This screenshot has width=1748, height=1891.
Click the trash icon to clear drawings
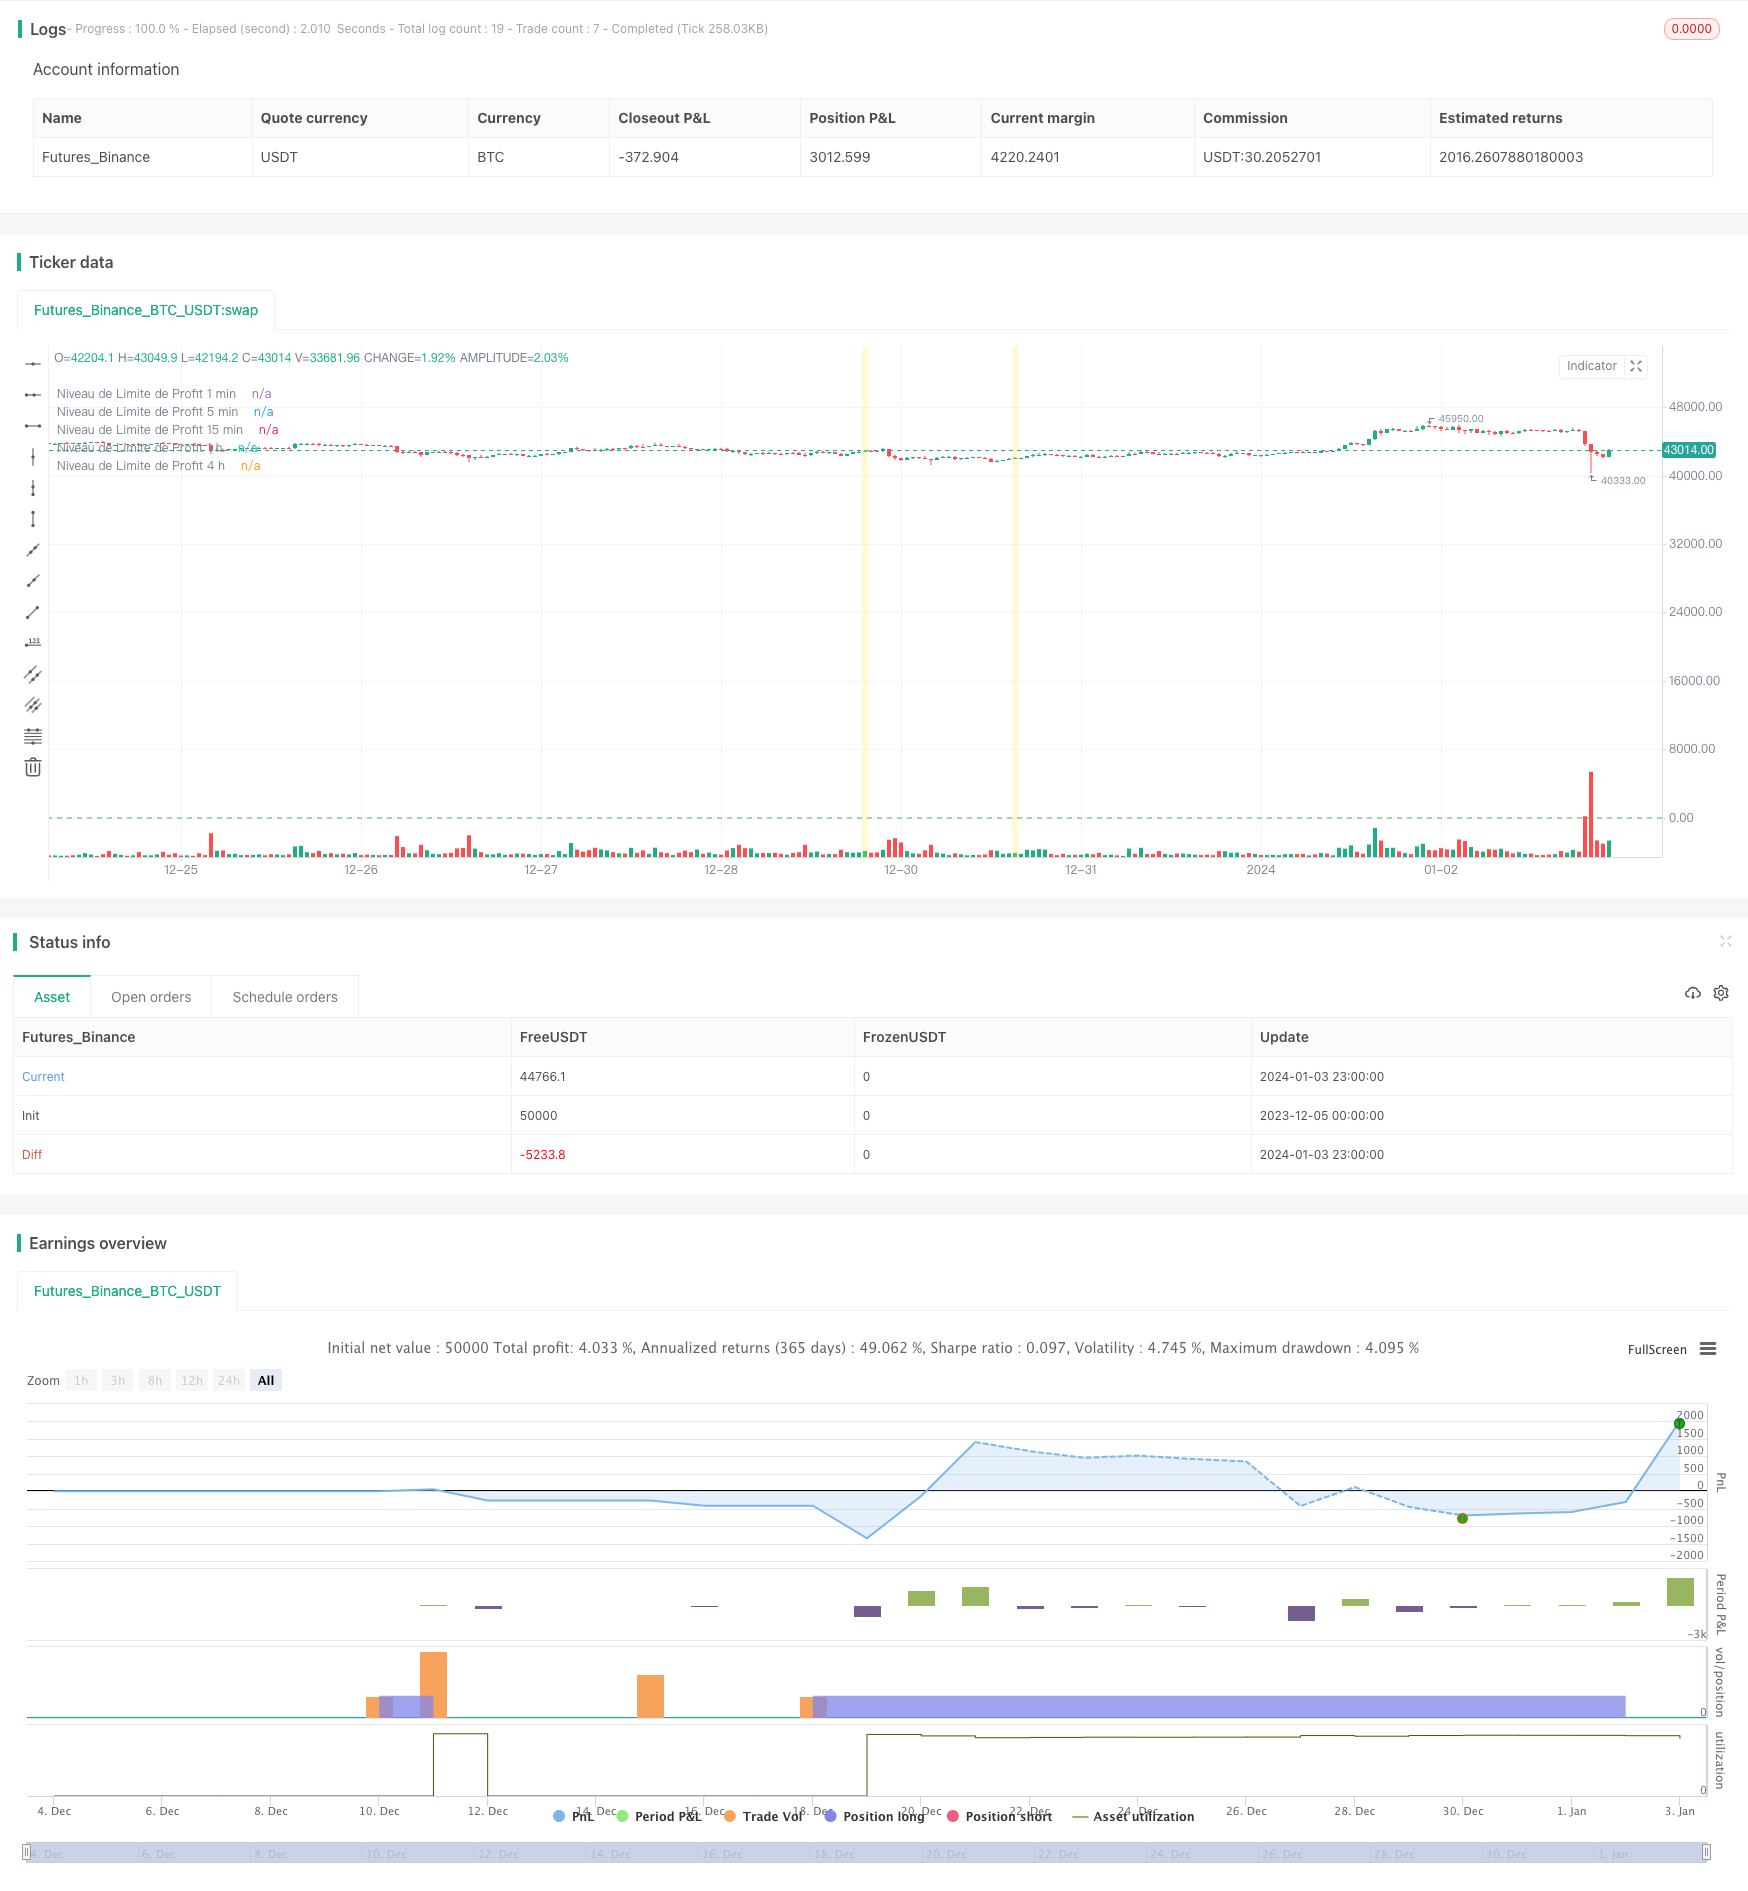tap(33, 767)
